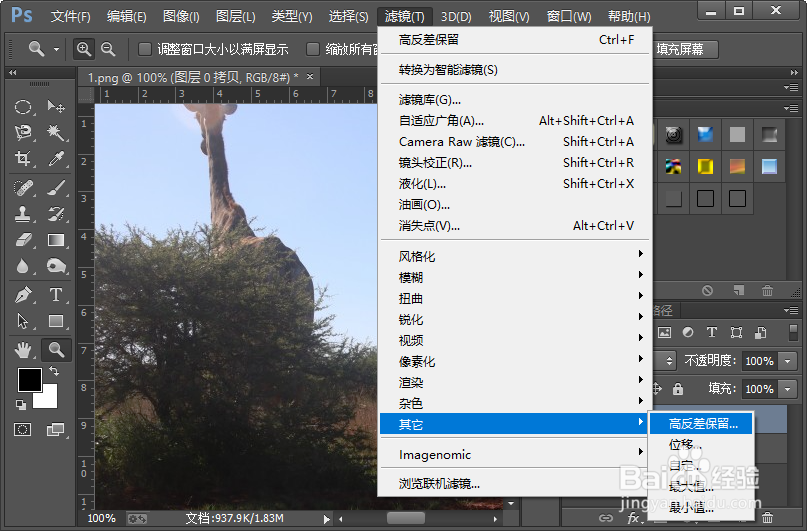This screenshot has width=807, height=531.
Task: Select the Path Selection tool
Action: [x=23, y=321]
